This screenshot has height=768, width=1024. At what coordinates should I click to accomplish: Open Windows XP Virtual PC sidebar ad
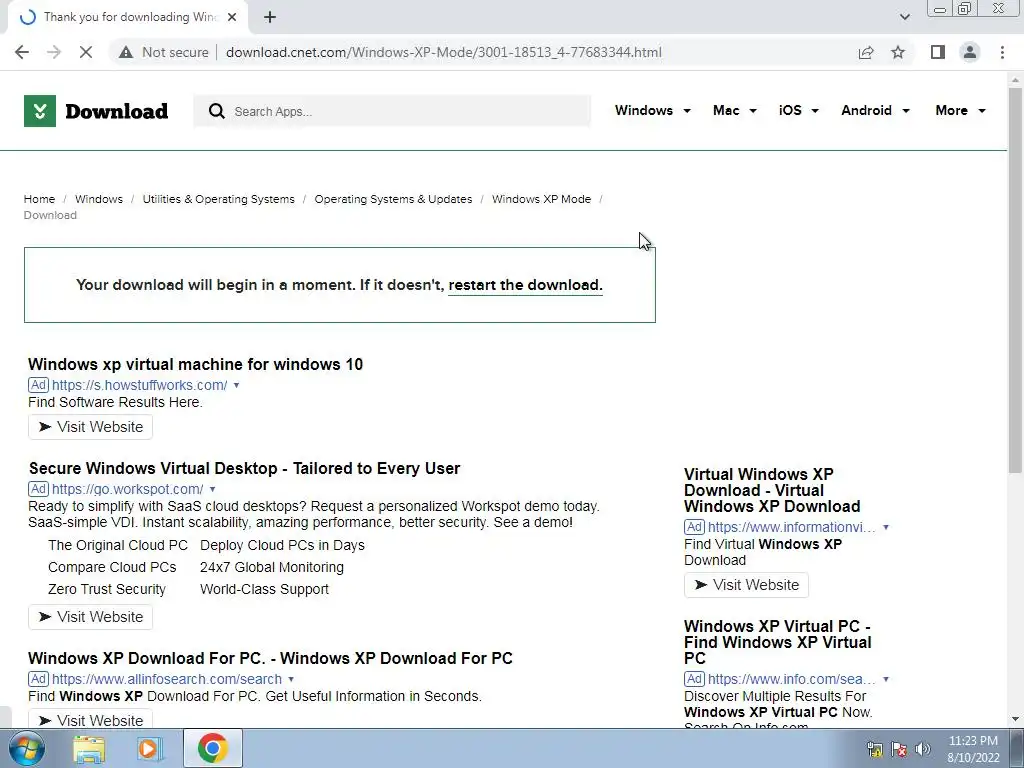(778, 643)
